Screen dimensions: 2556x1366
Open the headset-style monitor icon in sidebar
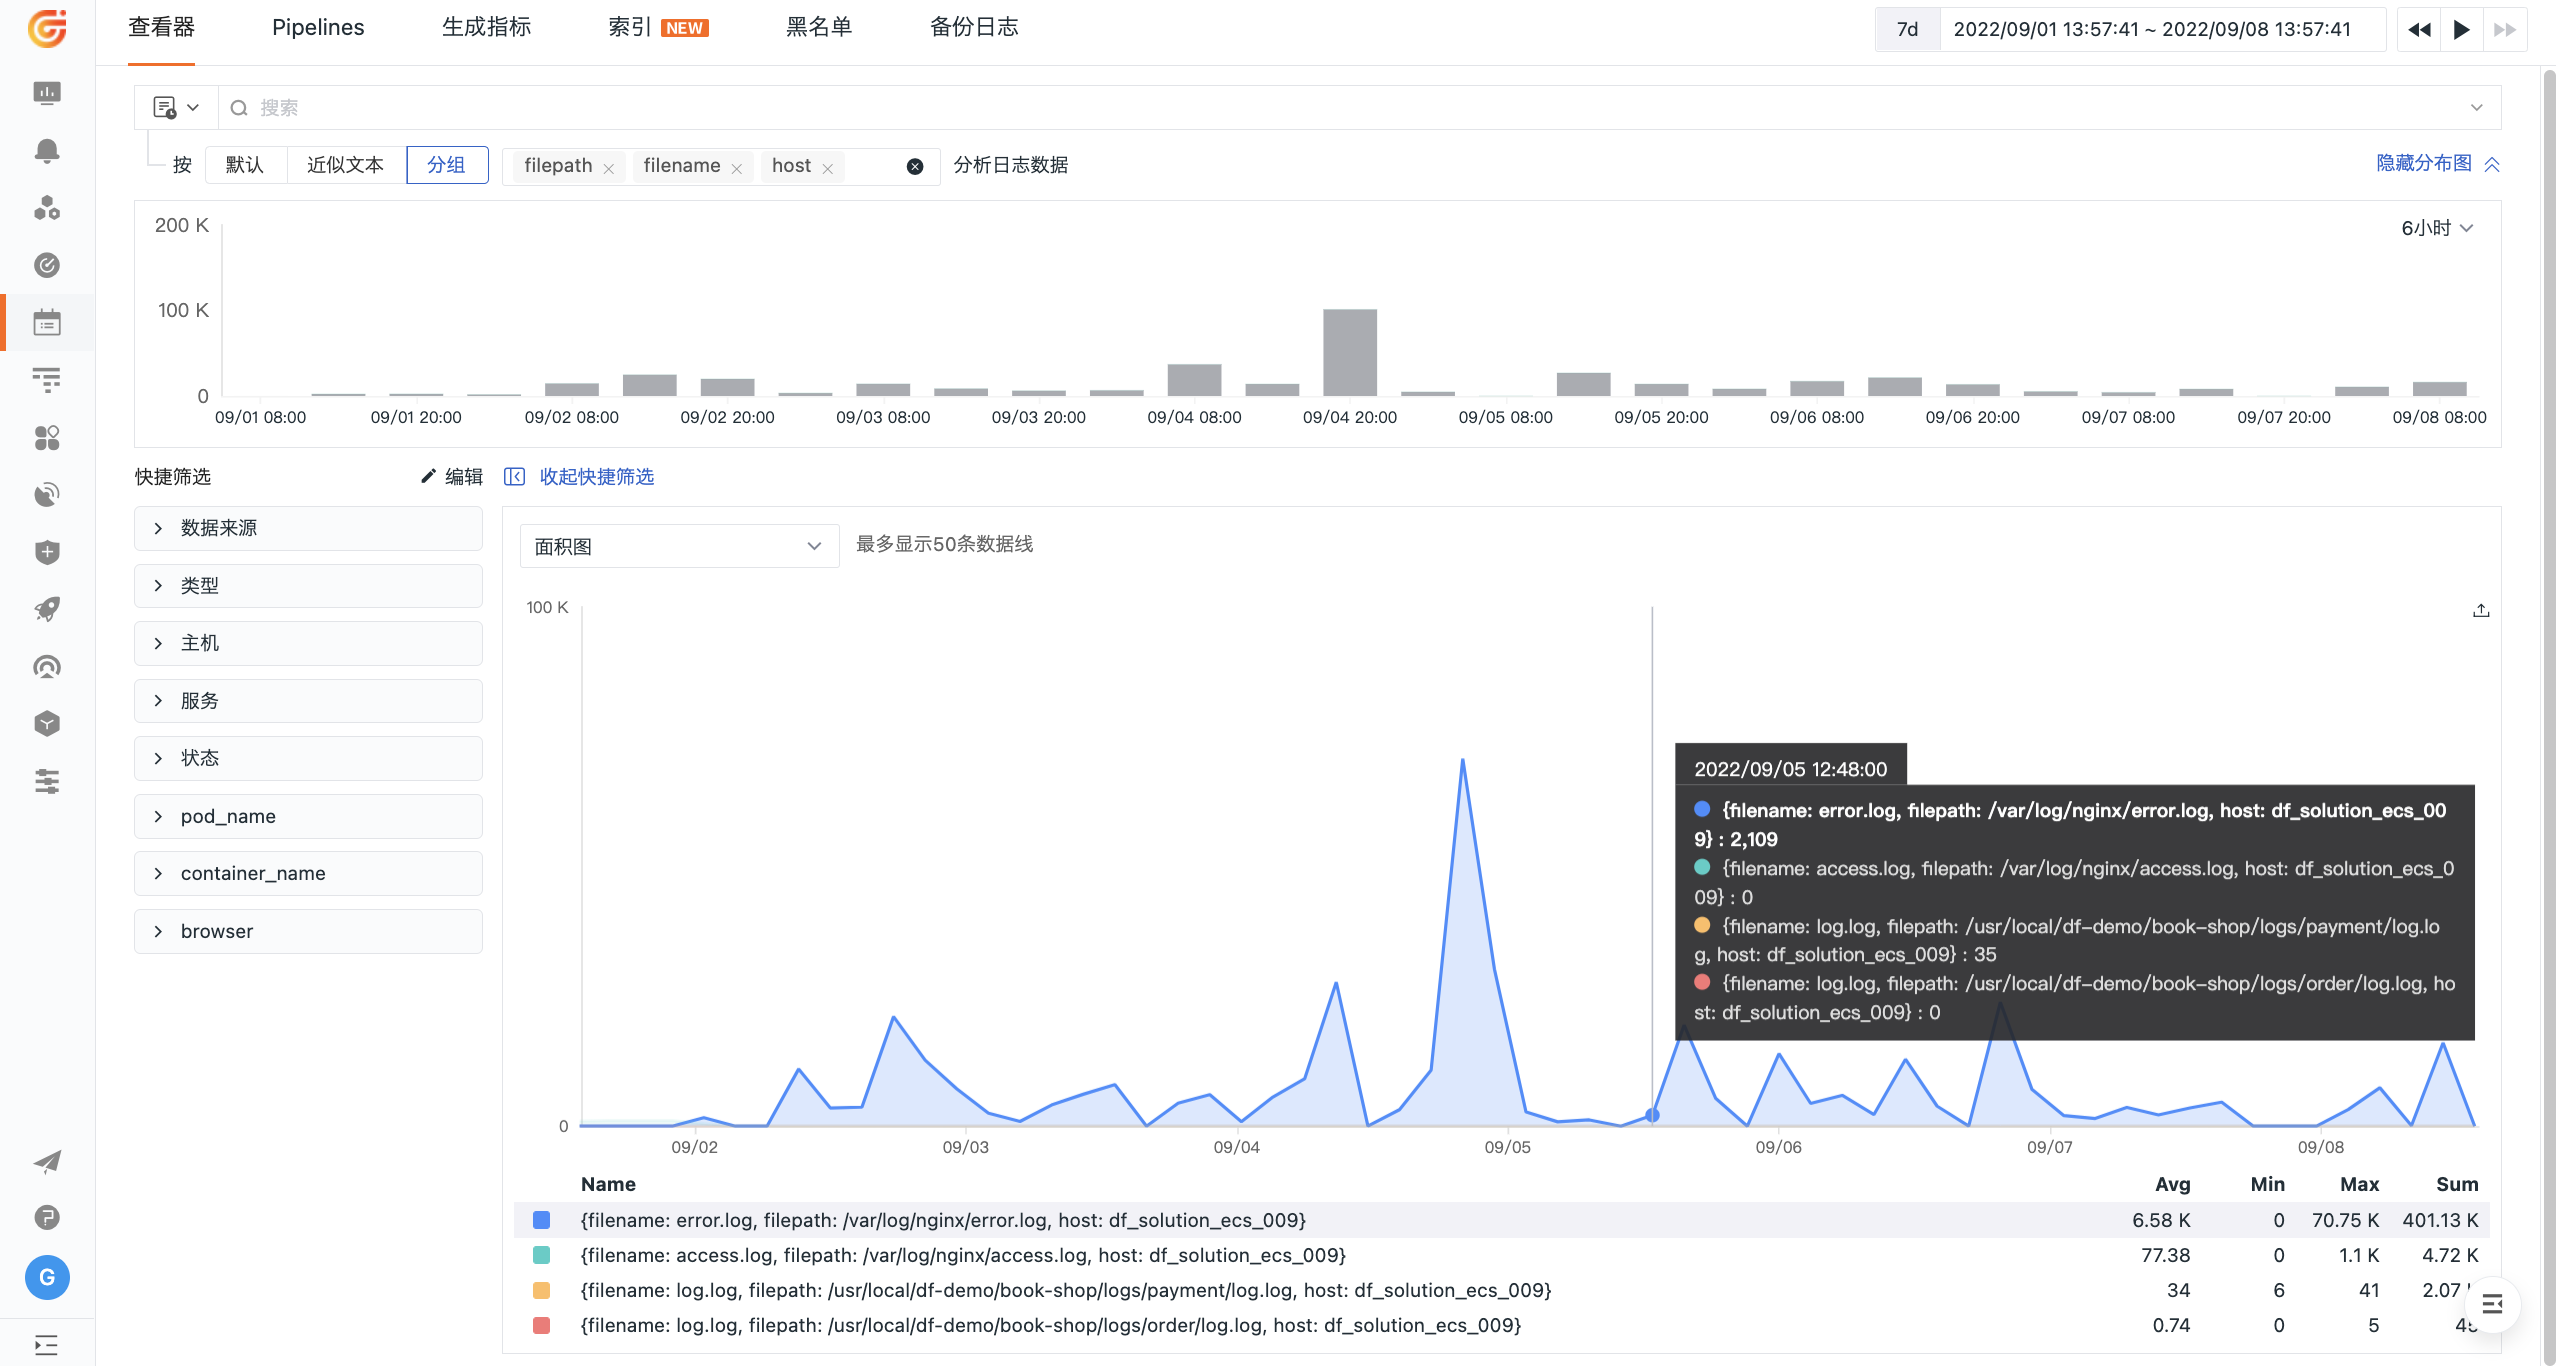pyautogui.click(x=47, y=667)
